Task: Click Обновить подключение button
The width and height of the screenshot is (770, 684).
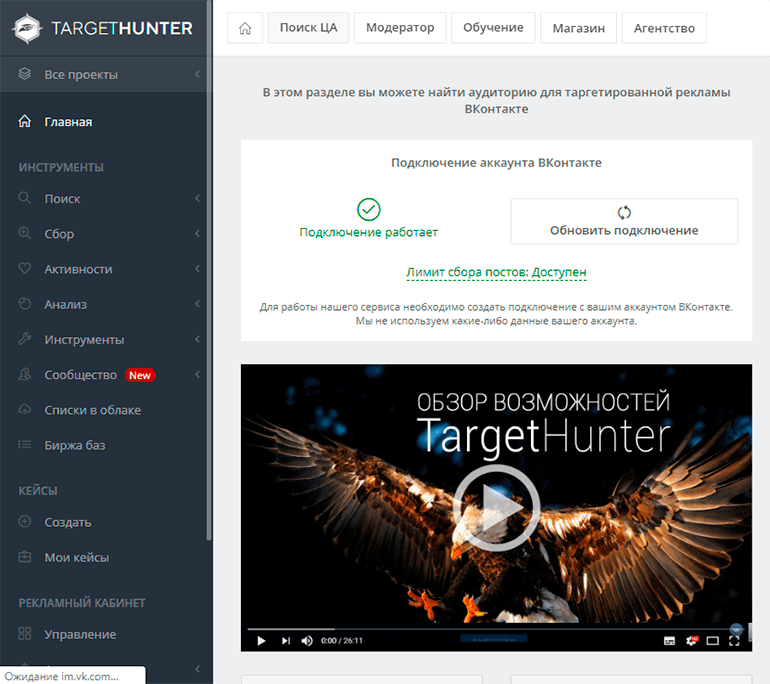Action: coord(624,221)
